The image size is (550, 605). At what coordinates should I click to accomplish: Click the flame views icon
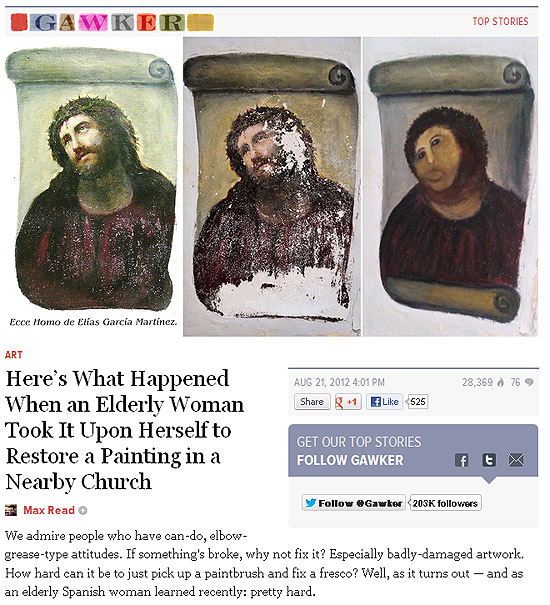(501, 382)
